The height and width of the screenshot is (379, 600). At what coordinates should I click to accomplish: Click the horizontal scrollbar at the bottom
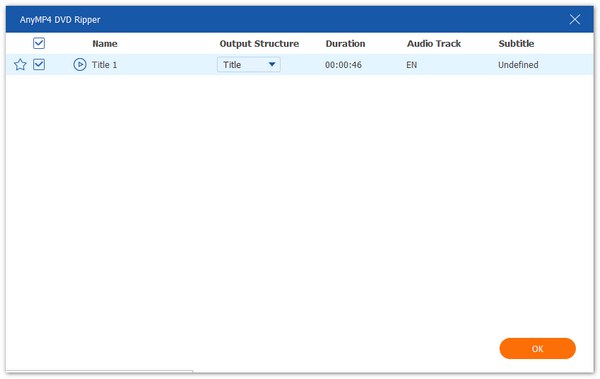[x=99, y=371]
